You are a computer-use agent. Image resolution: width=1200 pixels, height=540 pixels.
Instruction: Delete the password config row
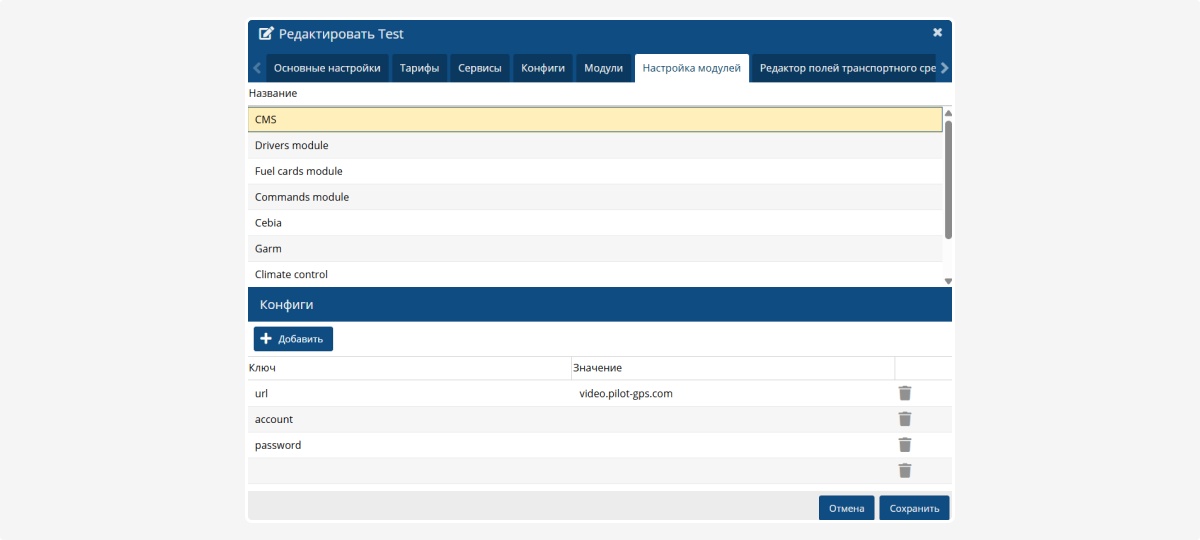pyautogui.click(x=905, y=445)
